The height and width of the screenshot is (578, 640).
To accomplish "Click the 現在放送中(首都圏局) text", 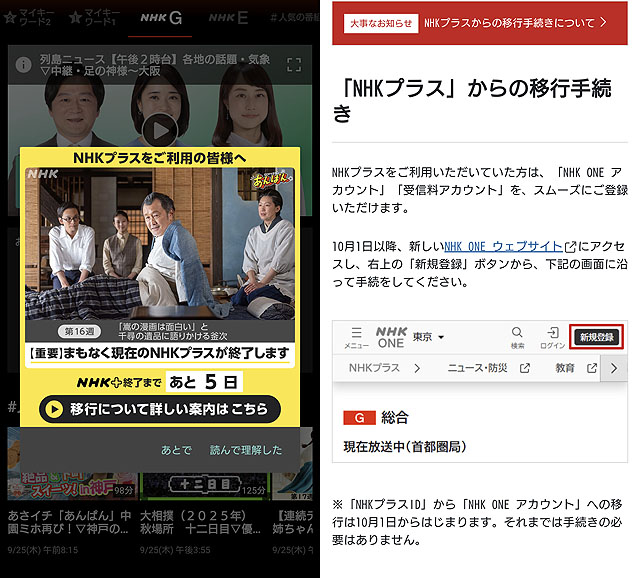I will [405, 447].
